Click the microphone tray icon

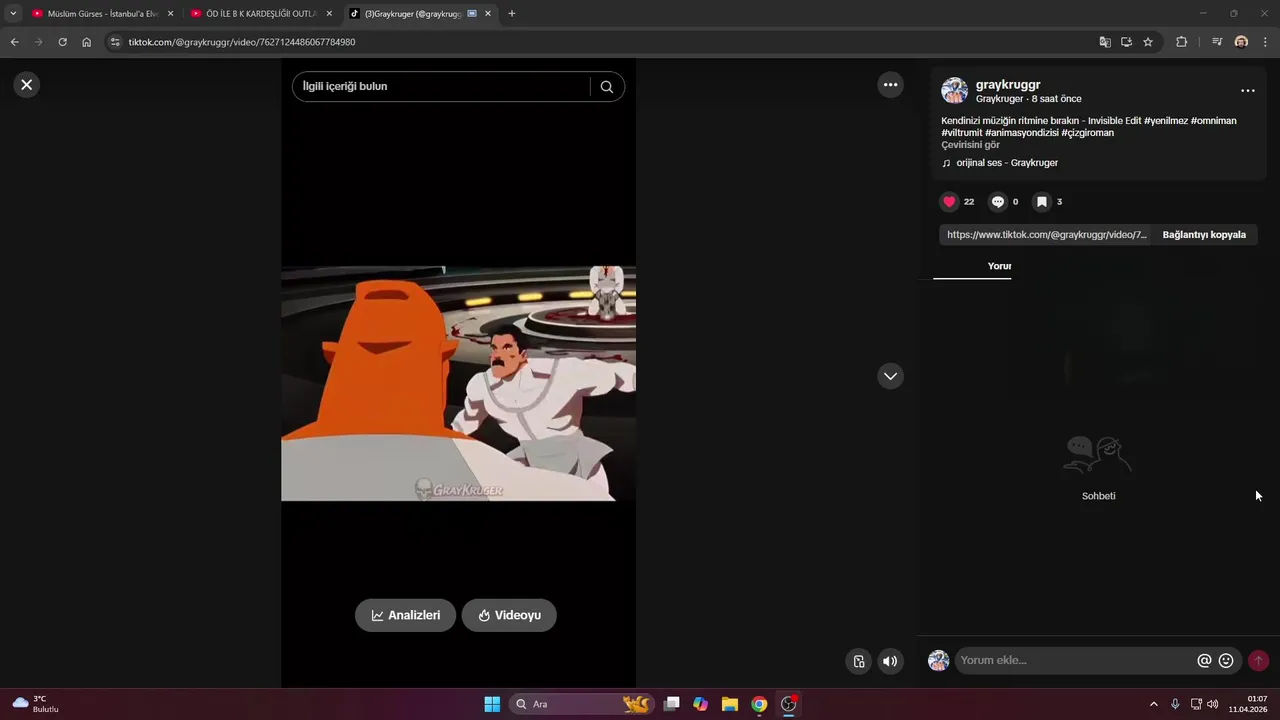point(1175,704)
